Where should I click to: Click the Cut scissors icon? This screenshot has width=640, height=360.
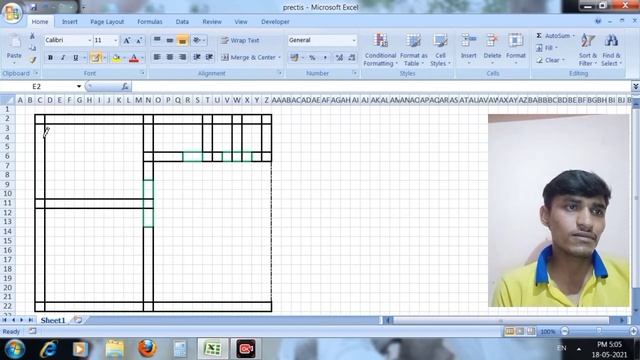32,36
